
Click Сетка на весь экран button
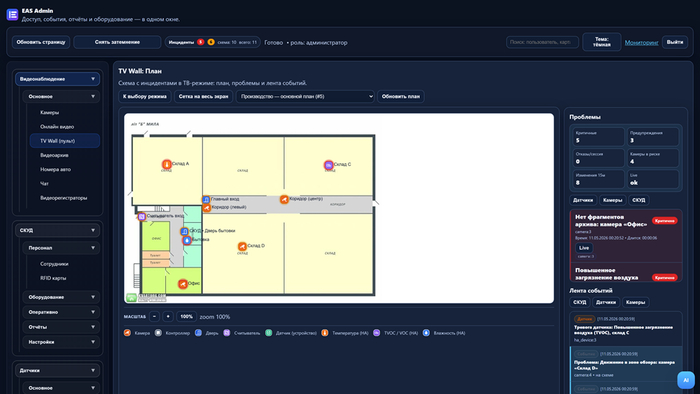(203, 96)
